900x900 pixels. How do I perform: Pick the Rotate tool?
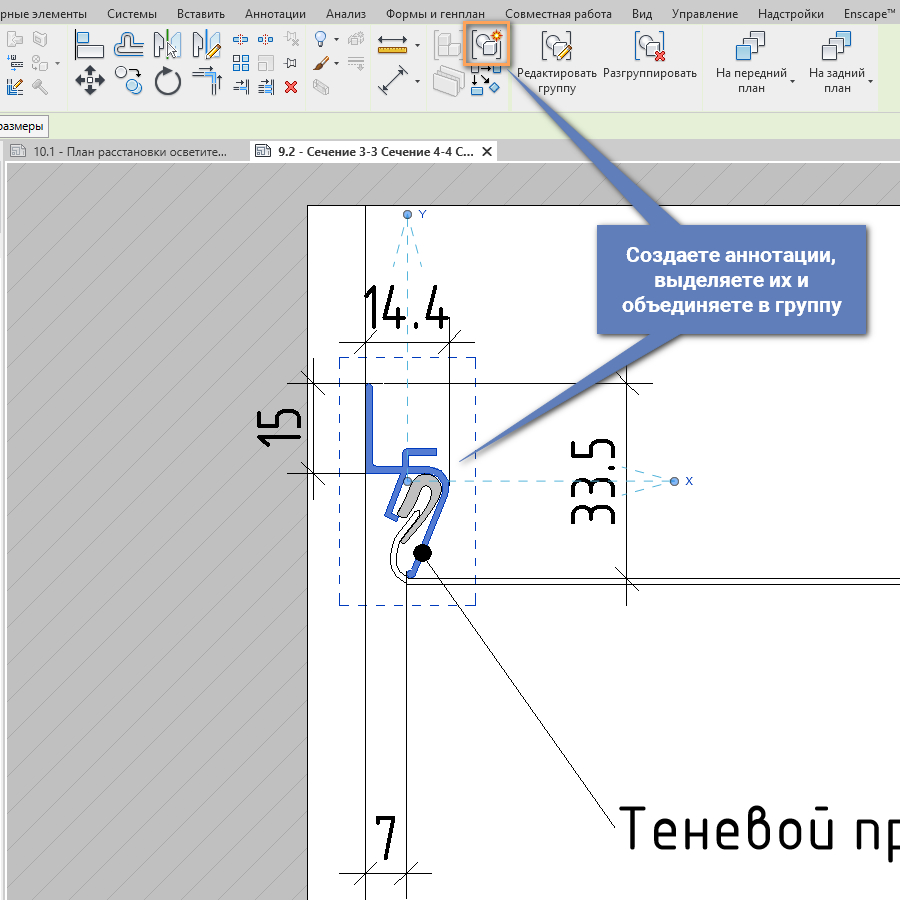coord(167,81)
